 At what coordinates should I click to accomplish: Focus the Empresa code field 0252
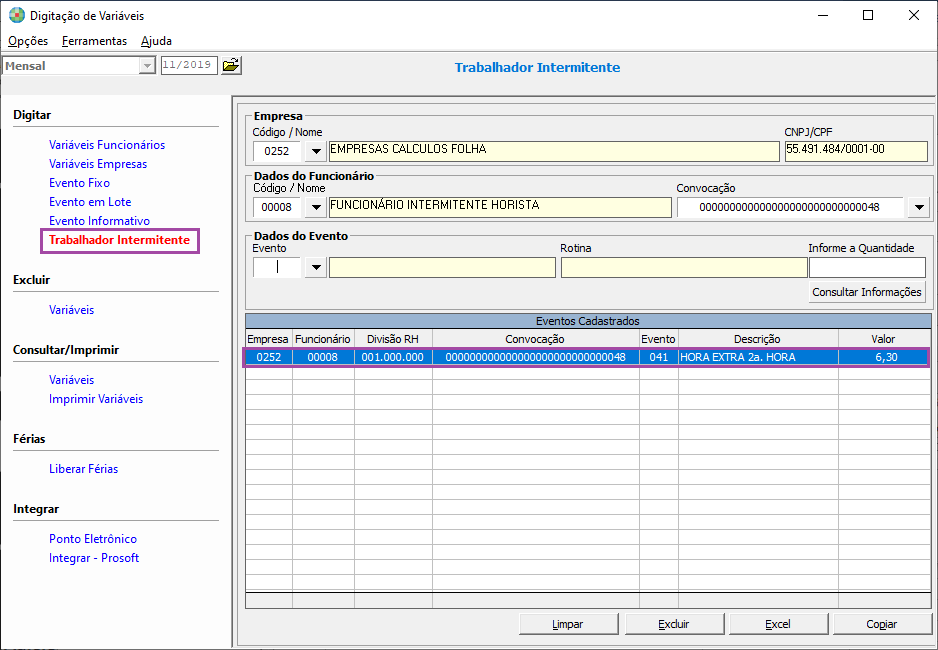pos(277,151)
